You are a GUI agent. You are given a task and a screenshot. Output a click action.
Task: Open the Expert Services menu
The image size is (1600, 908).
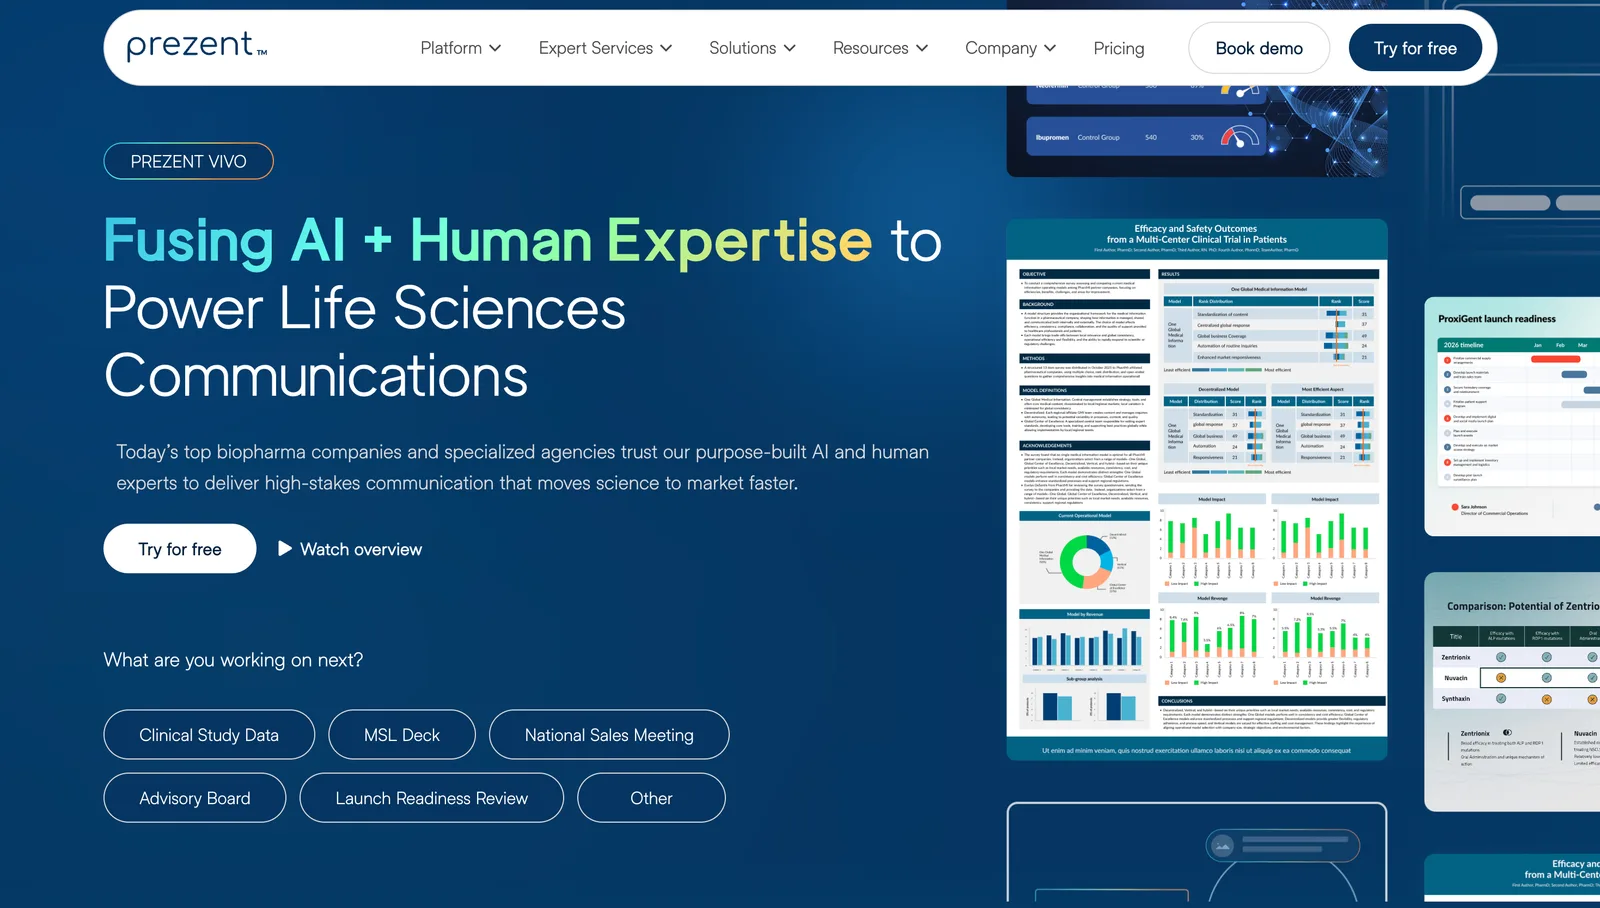pyautogui.click(x=606, y=48)
